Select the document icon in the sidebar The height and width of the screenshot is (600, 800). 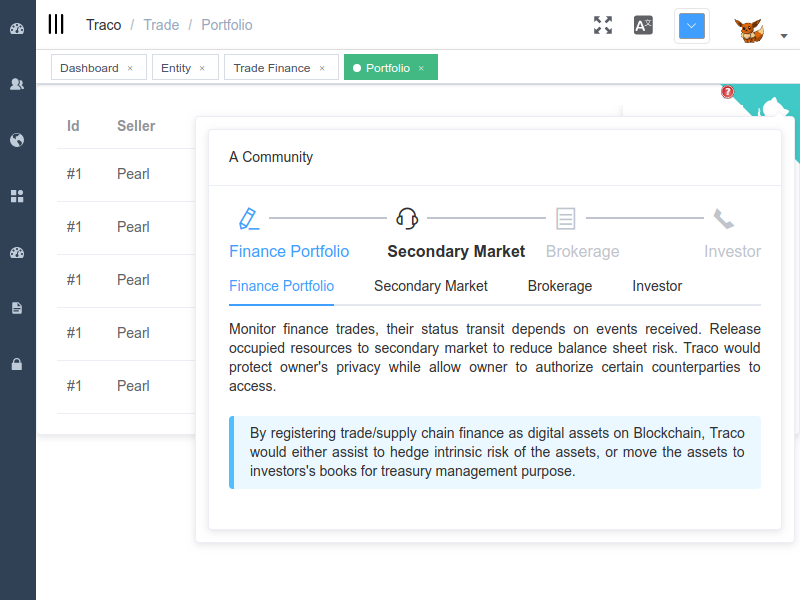click(x=17, y=308)
